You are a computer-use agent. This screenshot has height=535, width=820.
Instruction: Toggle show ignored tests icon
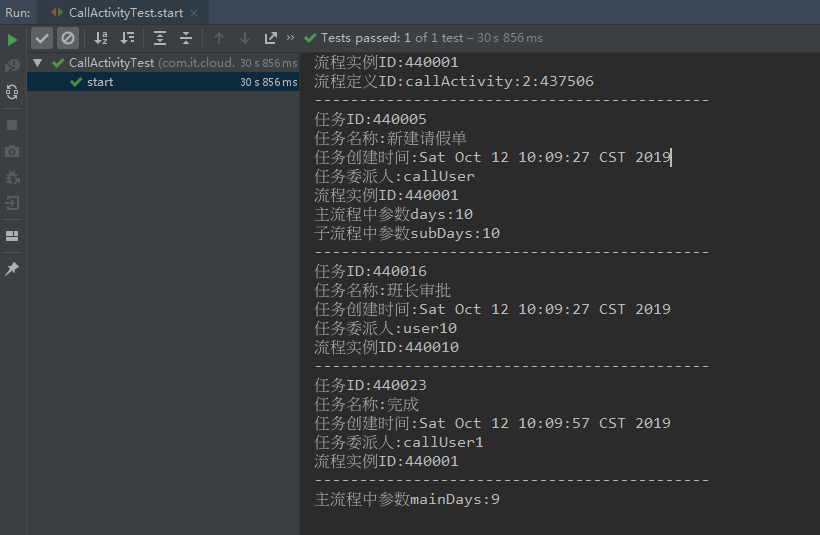pyautogui.click(x=68, y=38)
